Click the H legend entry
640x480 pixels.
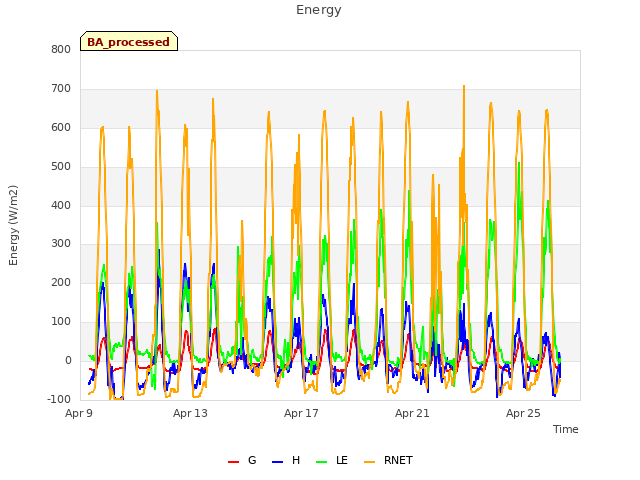(x=286, y=460)
